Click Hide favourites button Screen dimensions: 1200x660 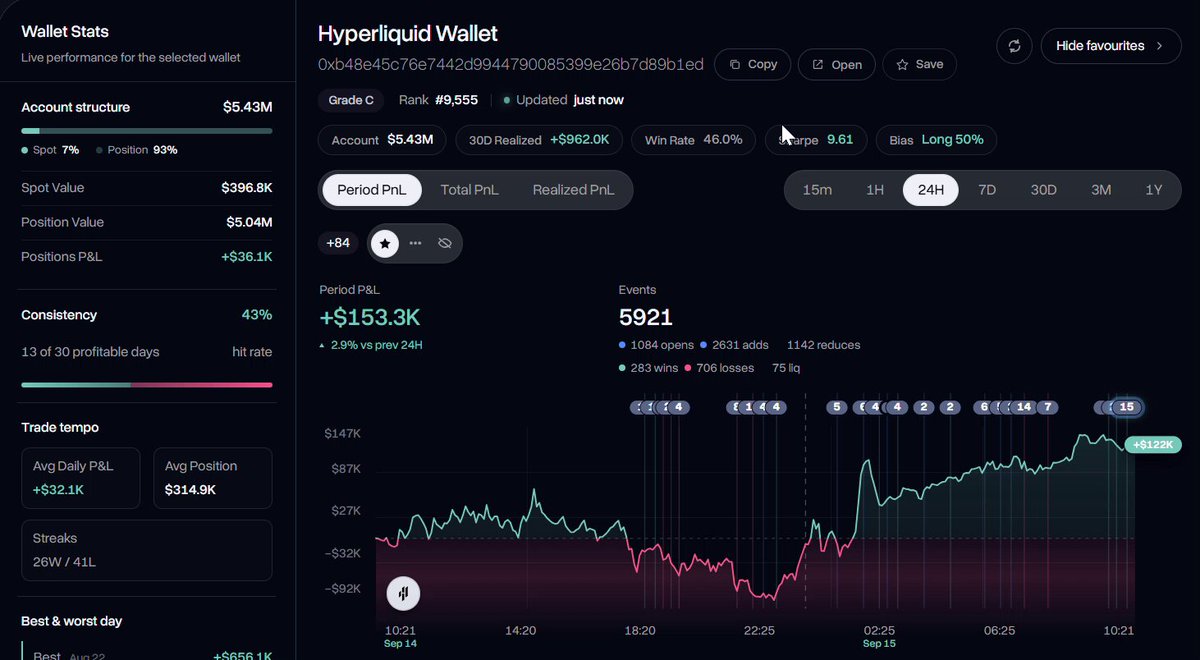click(x=1111, y=46)
